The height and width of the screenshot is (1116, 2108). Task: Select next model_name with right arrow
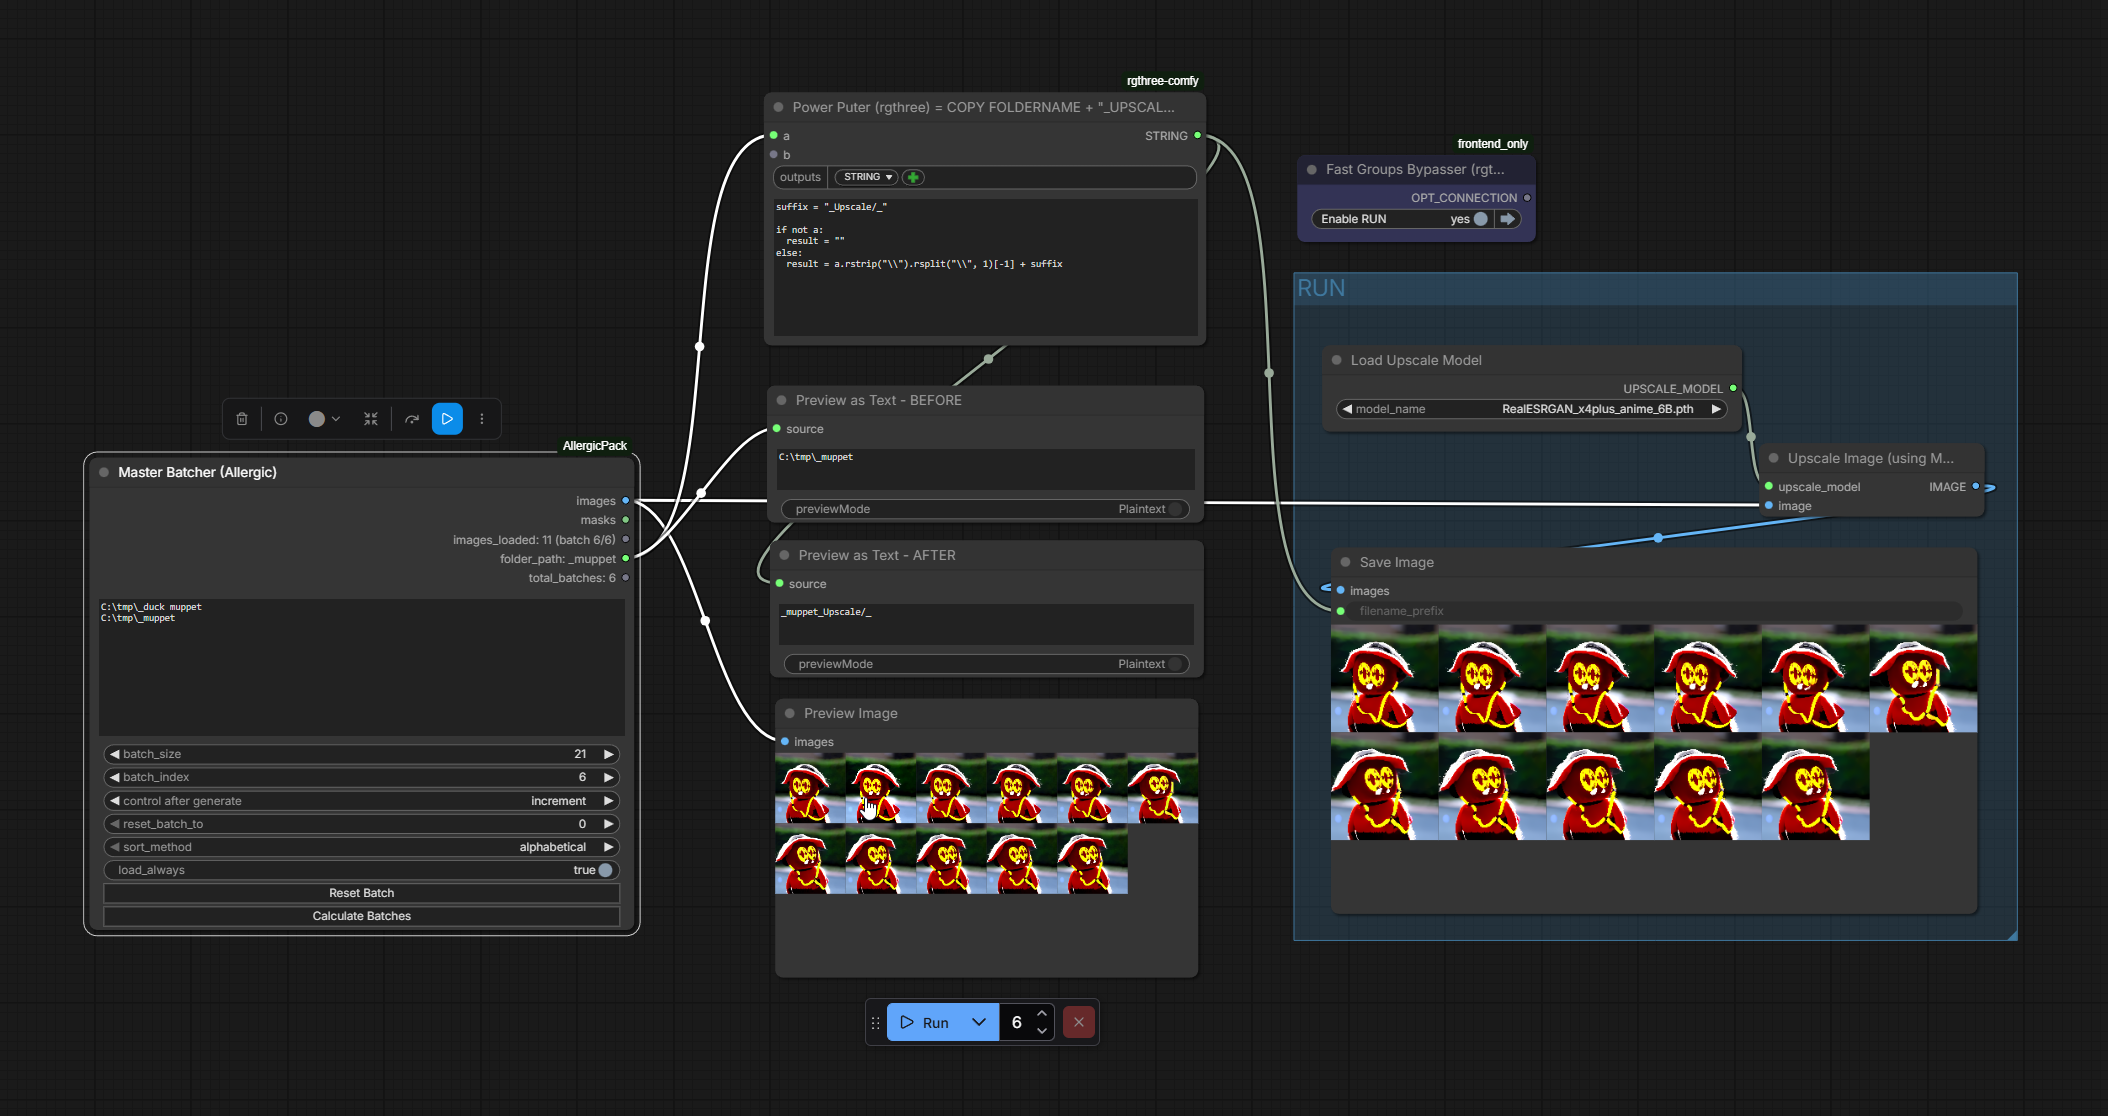[x=1716, y=409]
